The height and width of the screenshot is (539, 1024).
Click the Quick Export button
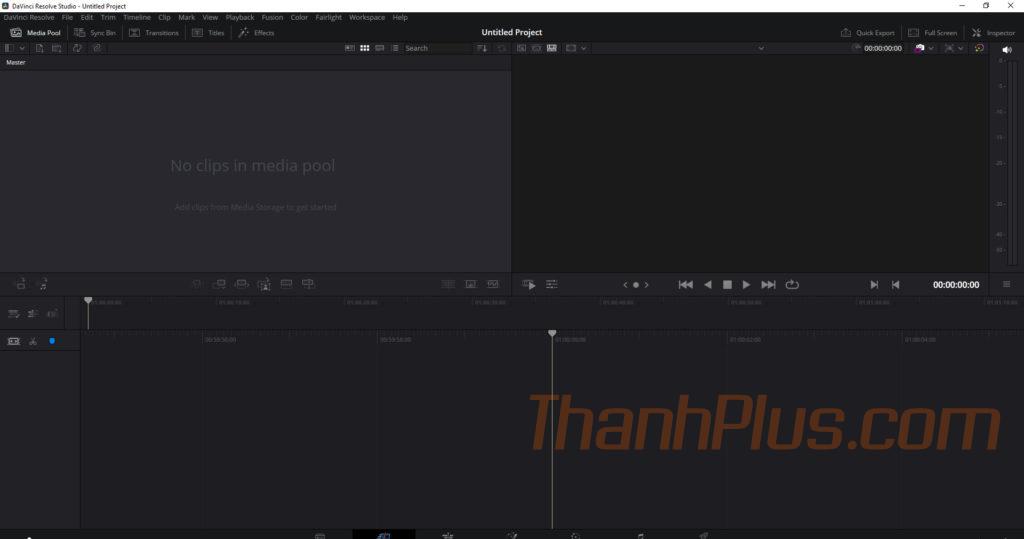868,33
